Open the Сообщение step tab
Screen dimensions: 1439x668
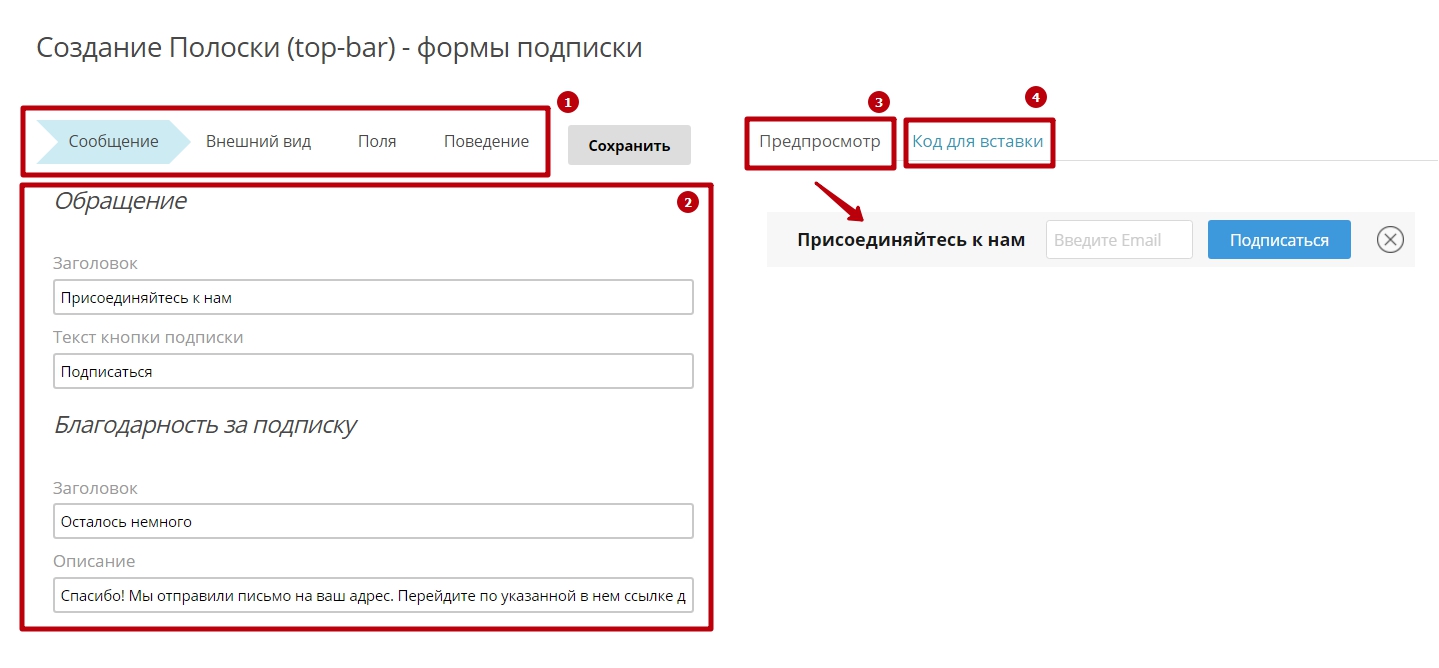(113, 142)
